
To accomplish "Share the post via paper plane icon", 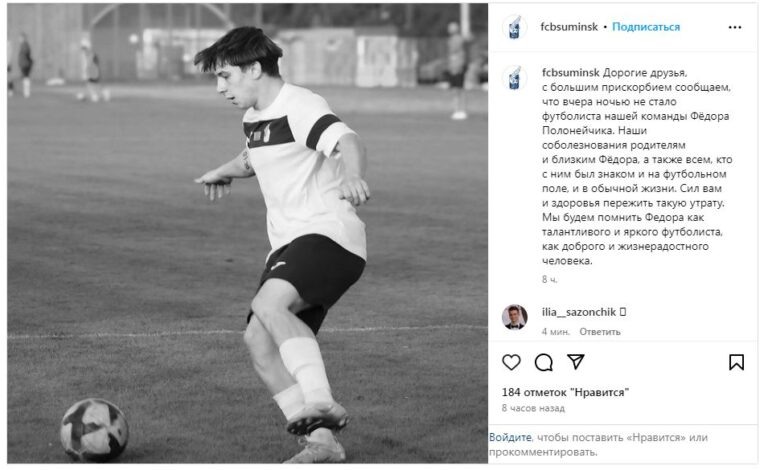I will [x=576, y=362].
